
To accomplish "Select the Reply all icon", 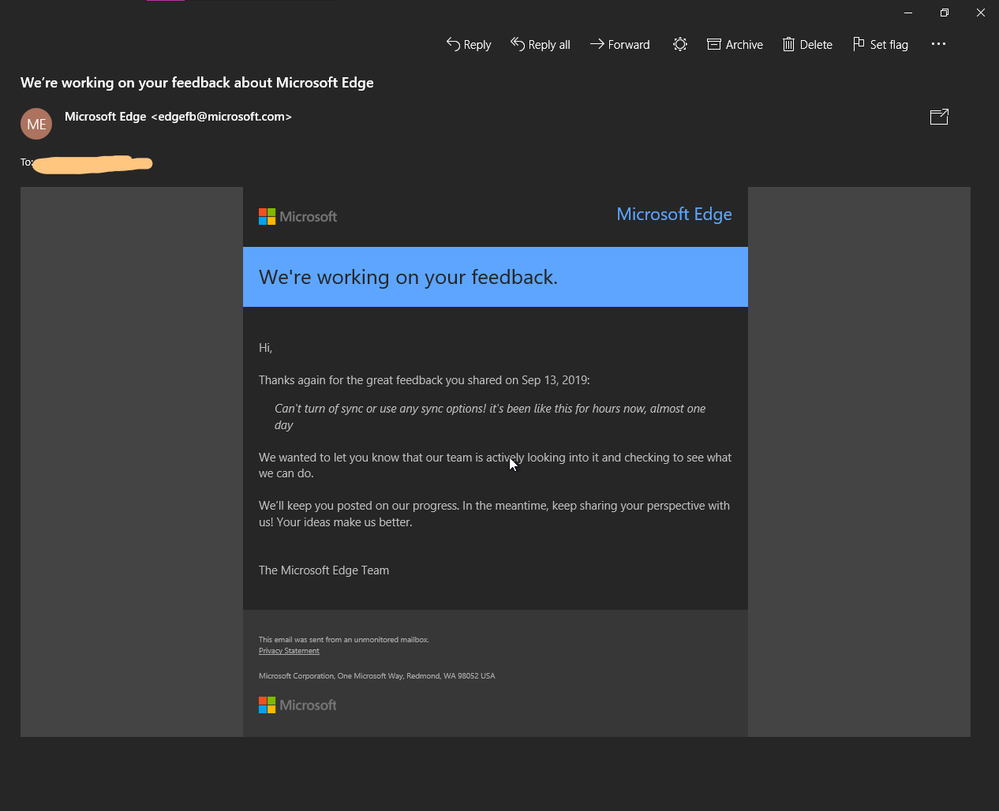I will [x=517, y=44].
